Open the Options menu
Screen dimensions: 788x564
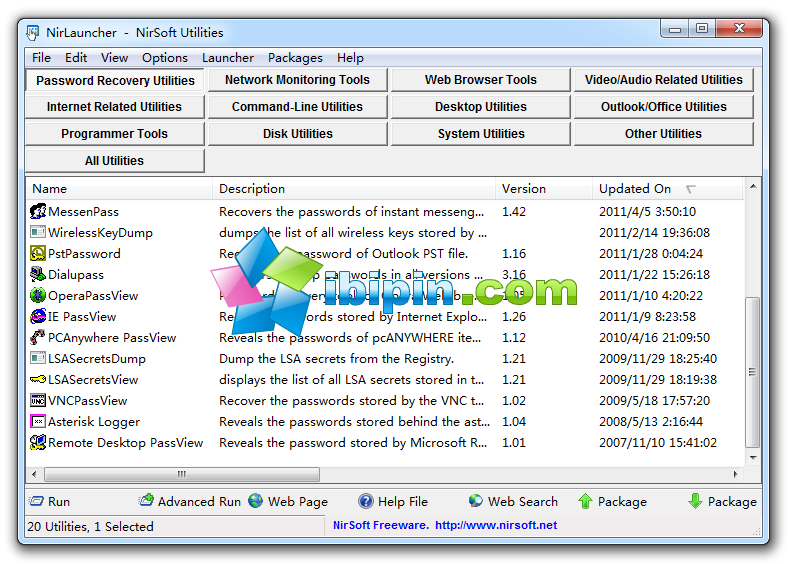click(165, 58)
